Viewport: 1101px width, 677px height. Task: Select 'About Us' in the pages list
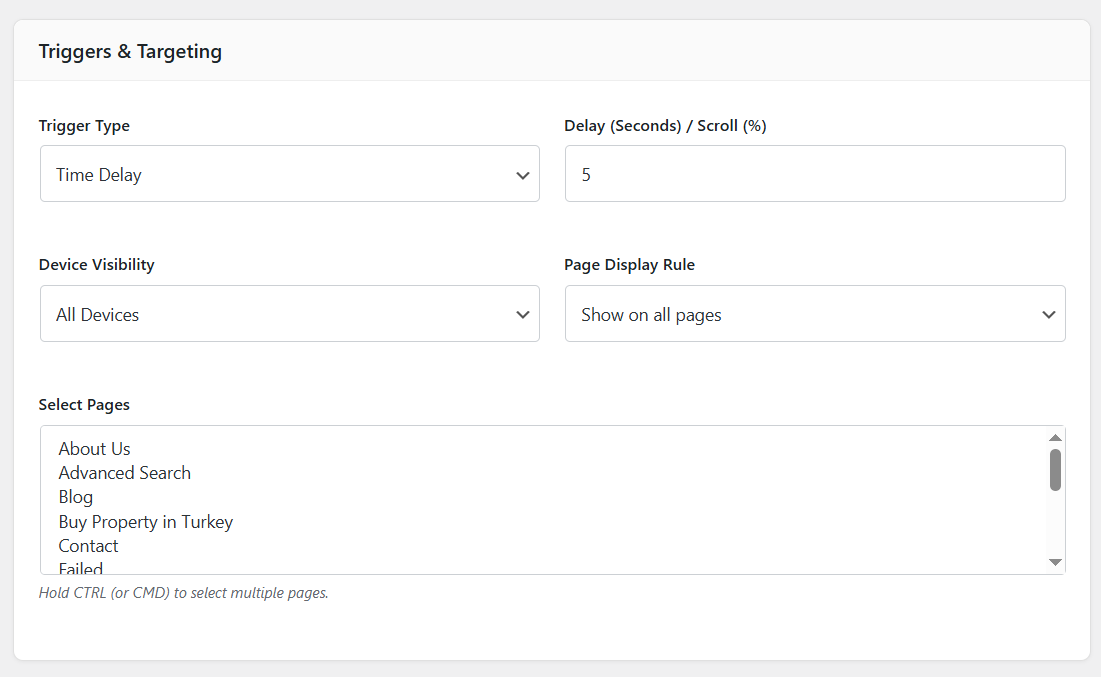pos(94,448)
